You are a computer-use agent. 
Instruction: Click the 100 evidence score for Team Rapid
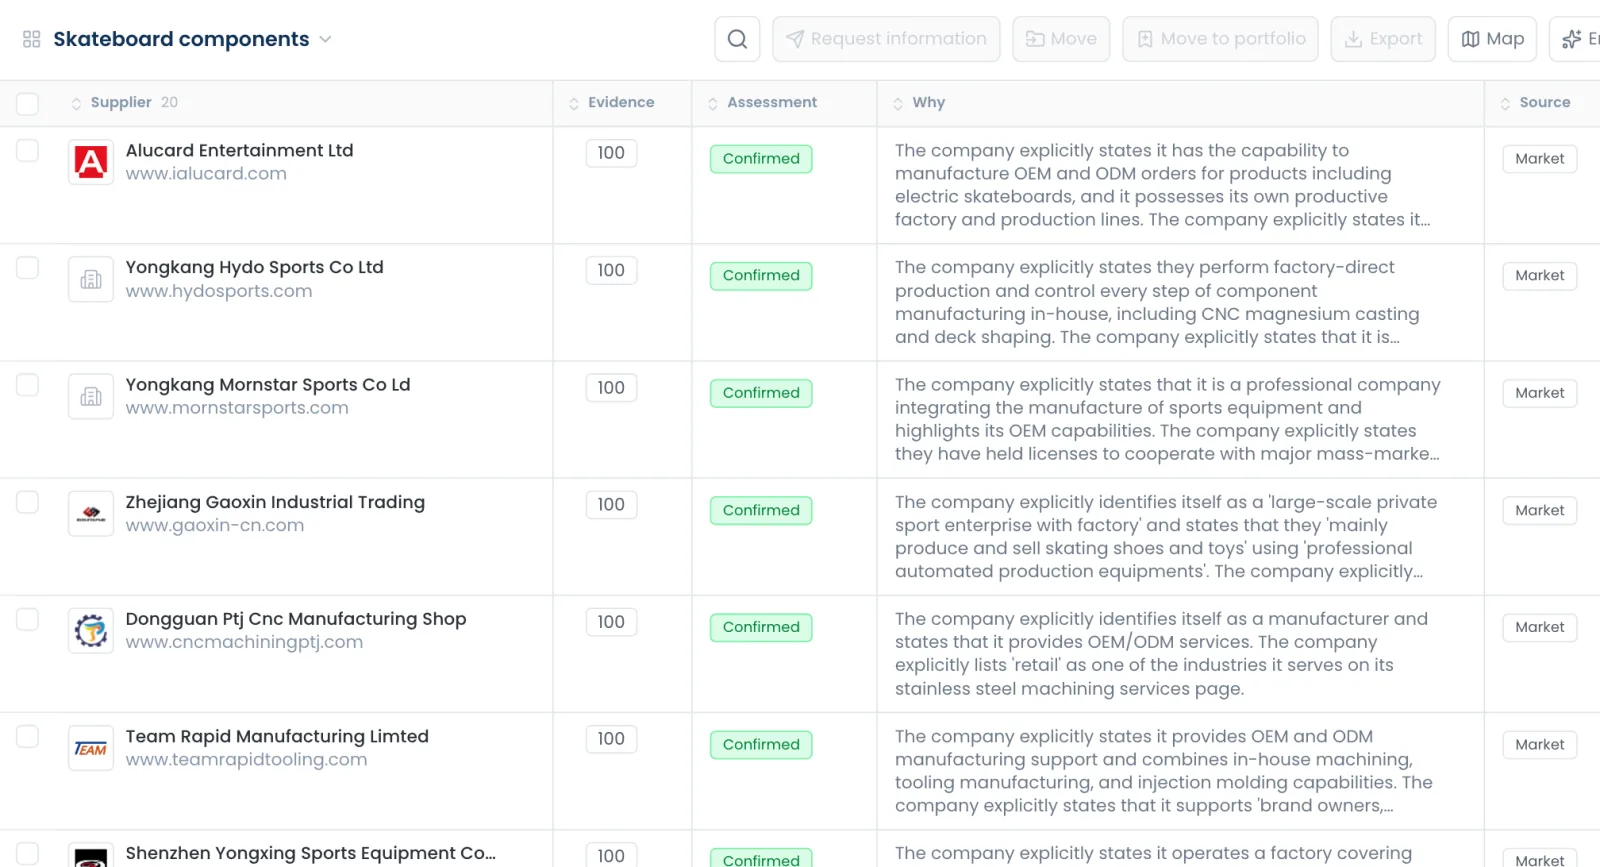pyautogui.click(x=611, y=739)
